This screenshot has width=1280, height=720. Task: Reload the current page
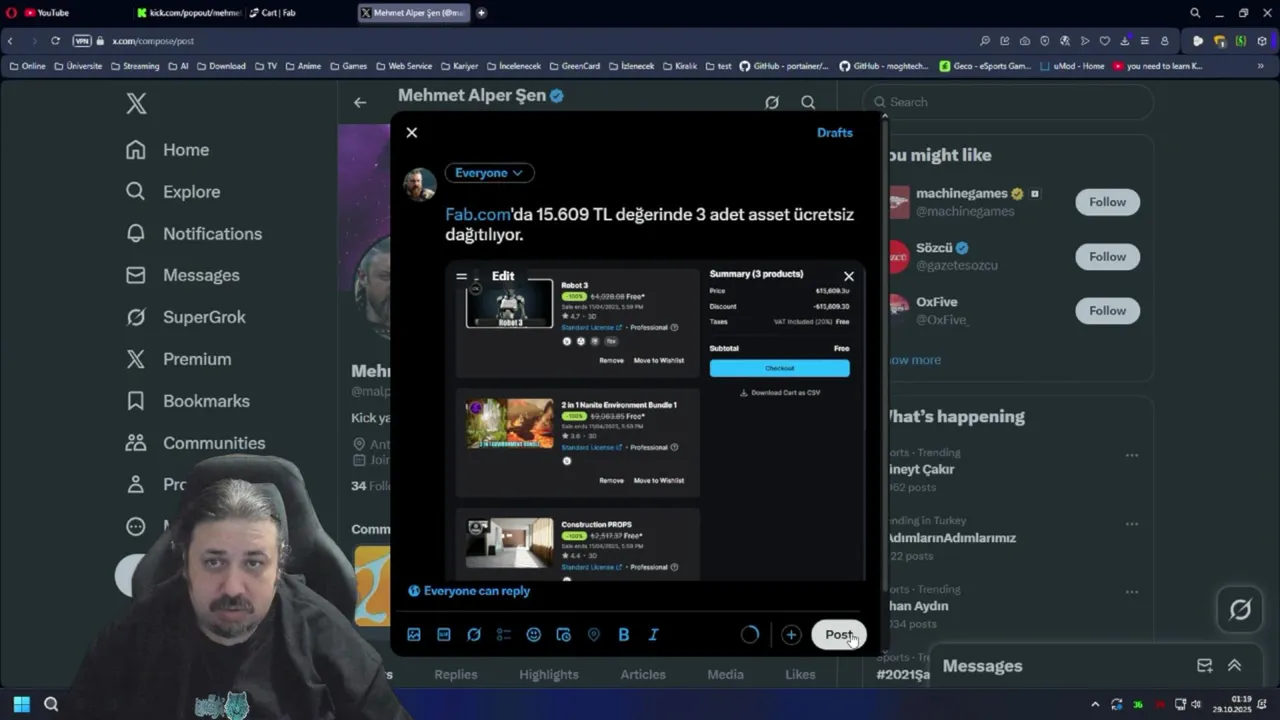pos(55,41)
